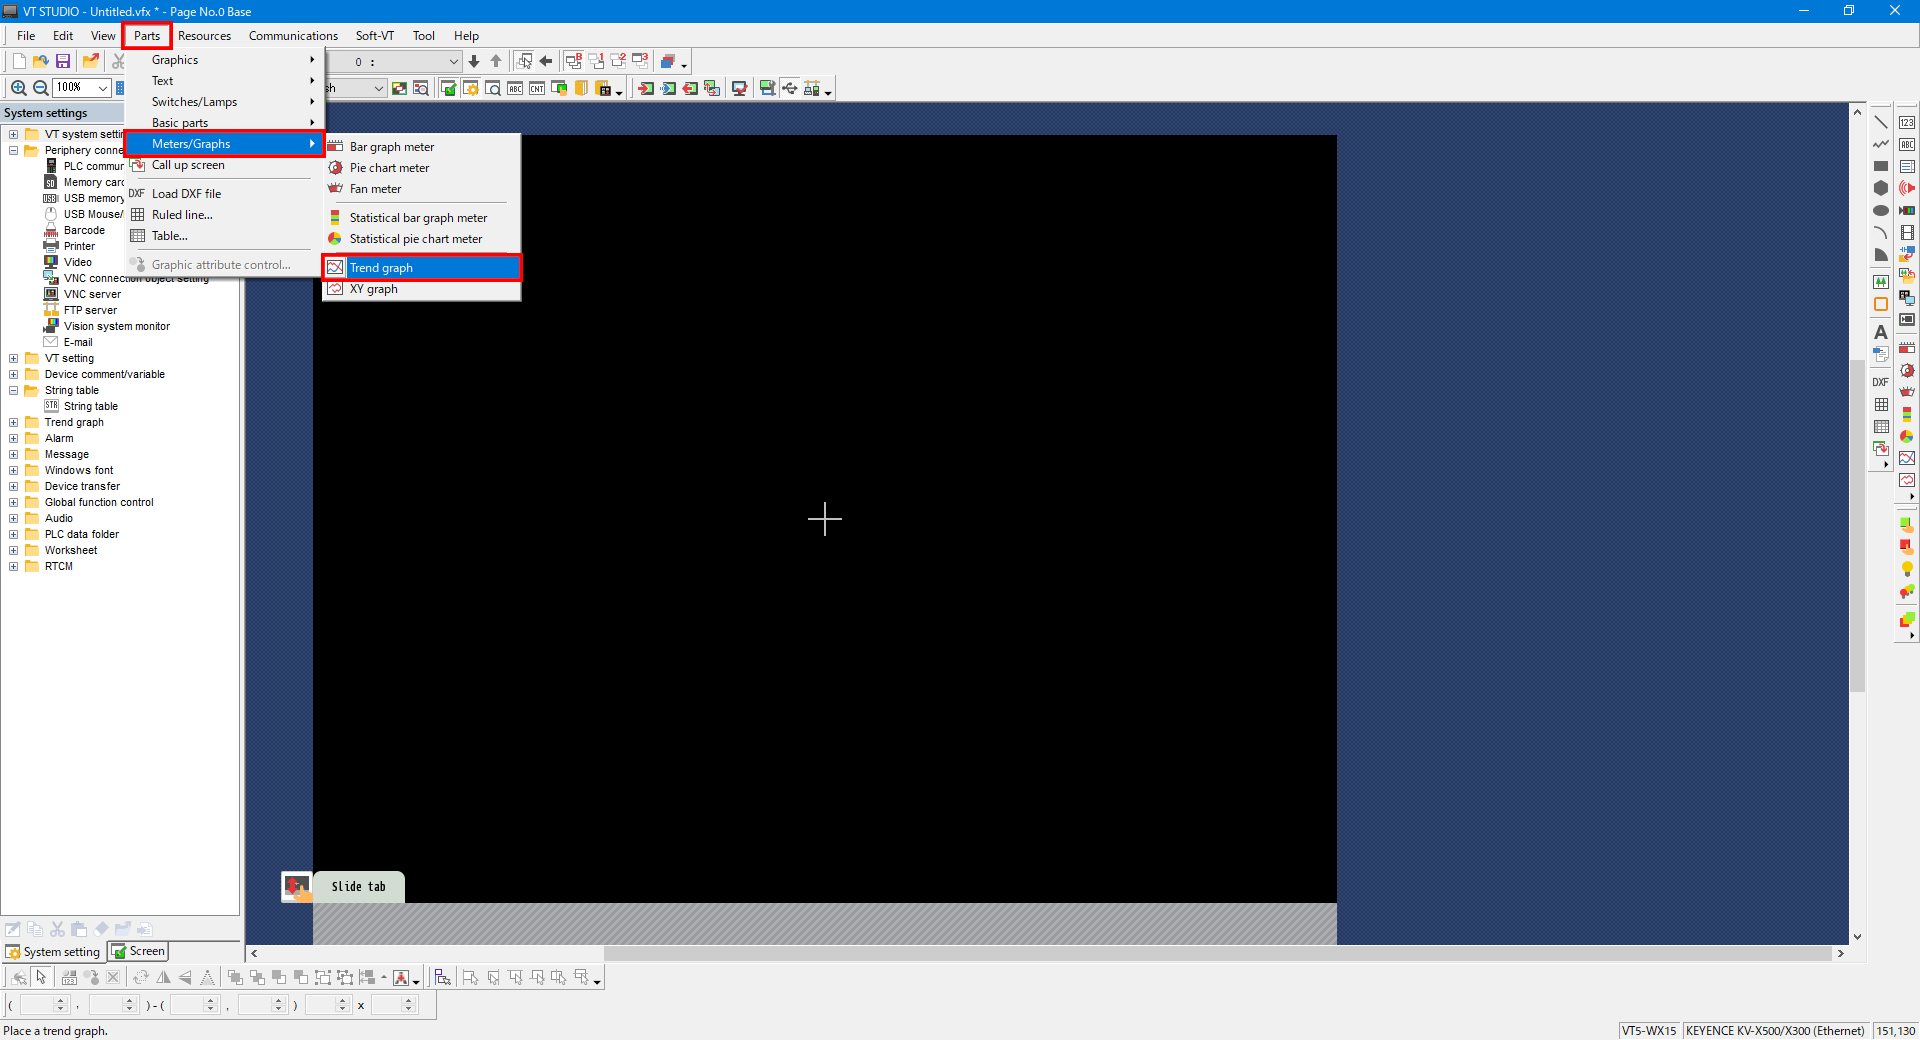Click the left-pointing back arrow toolbar icon
This screenshot has height=1040, width=1920.
point(546,61)
